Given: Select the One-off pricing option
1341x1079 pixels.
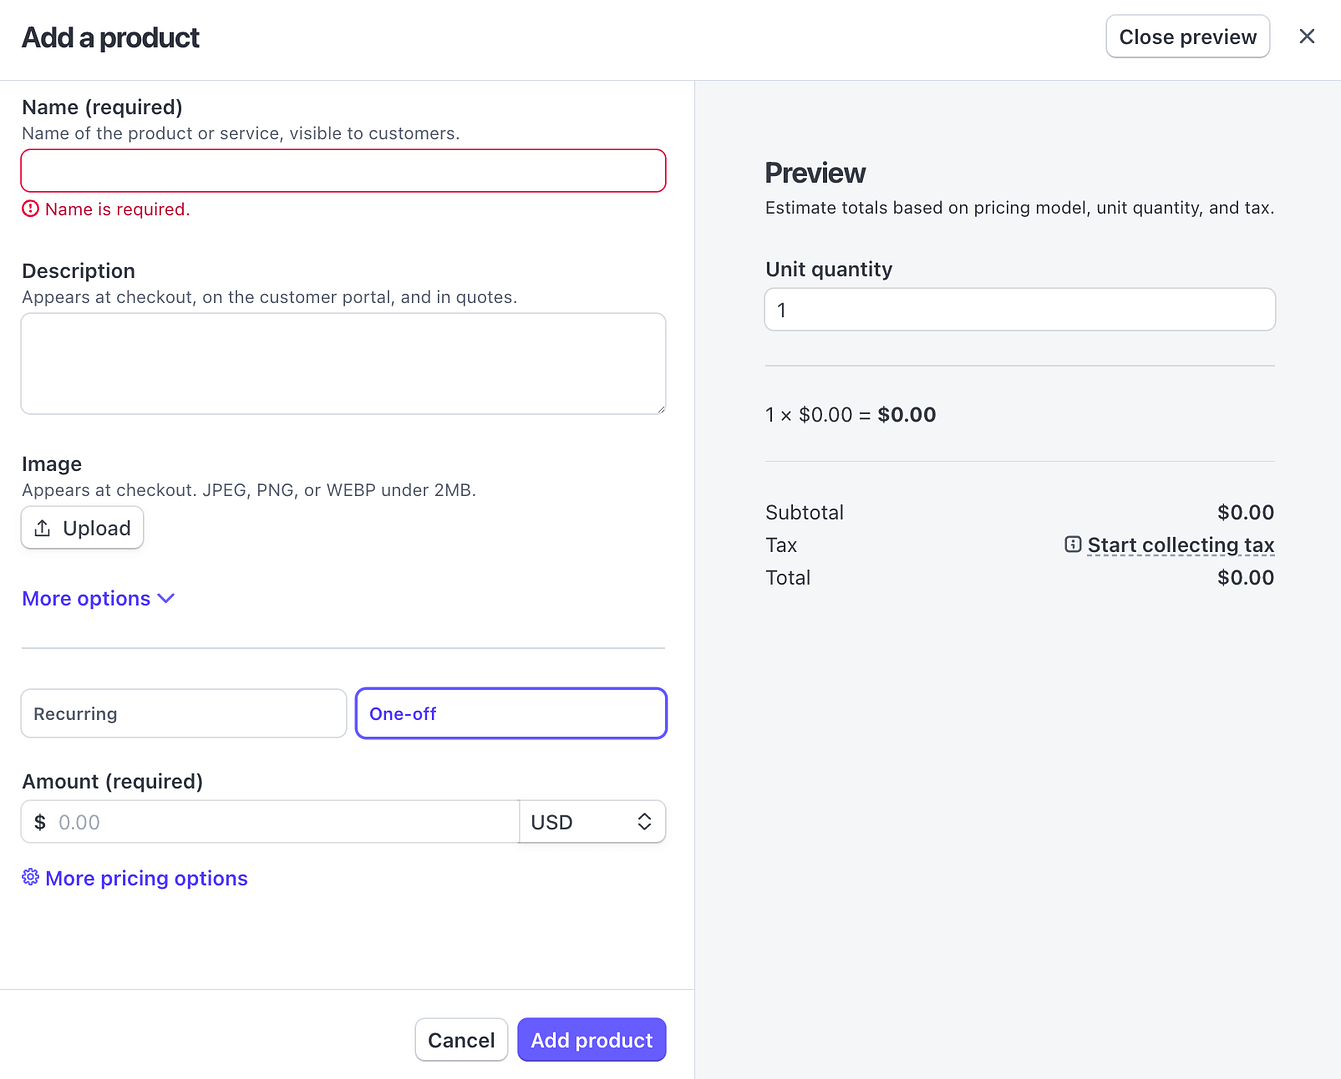Looking at the screenshot, I should coord(510,713).
